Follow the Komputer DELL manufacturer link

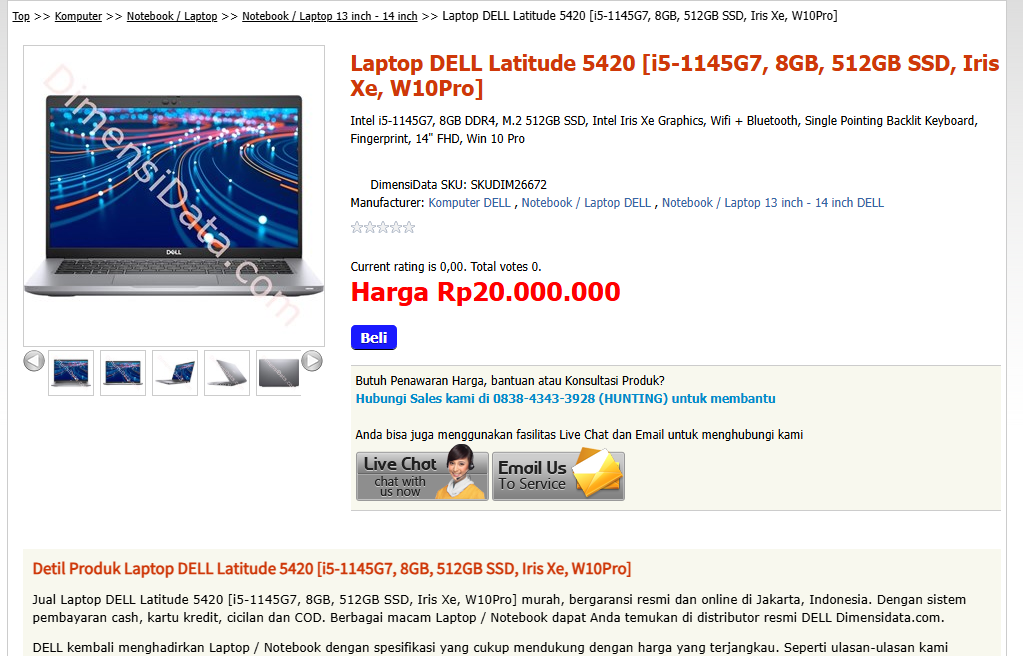coord(470,202)
